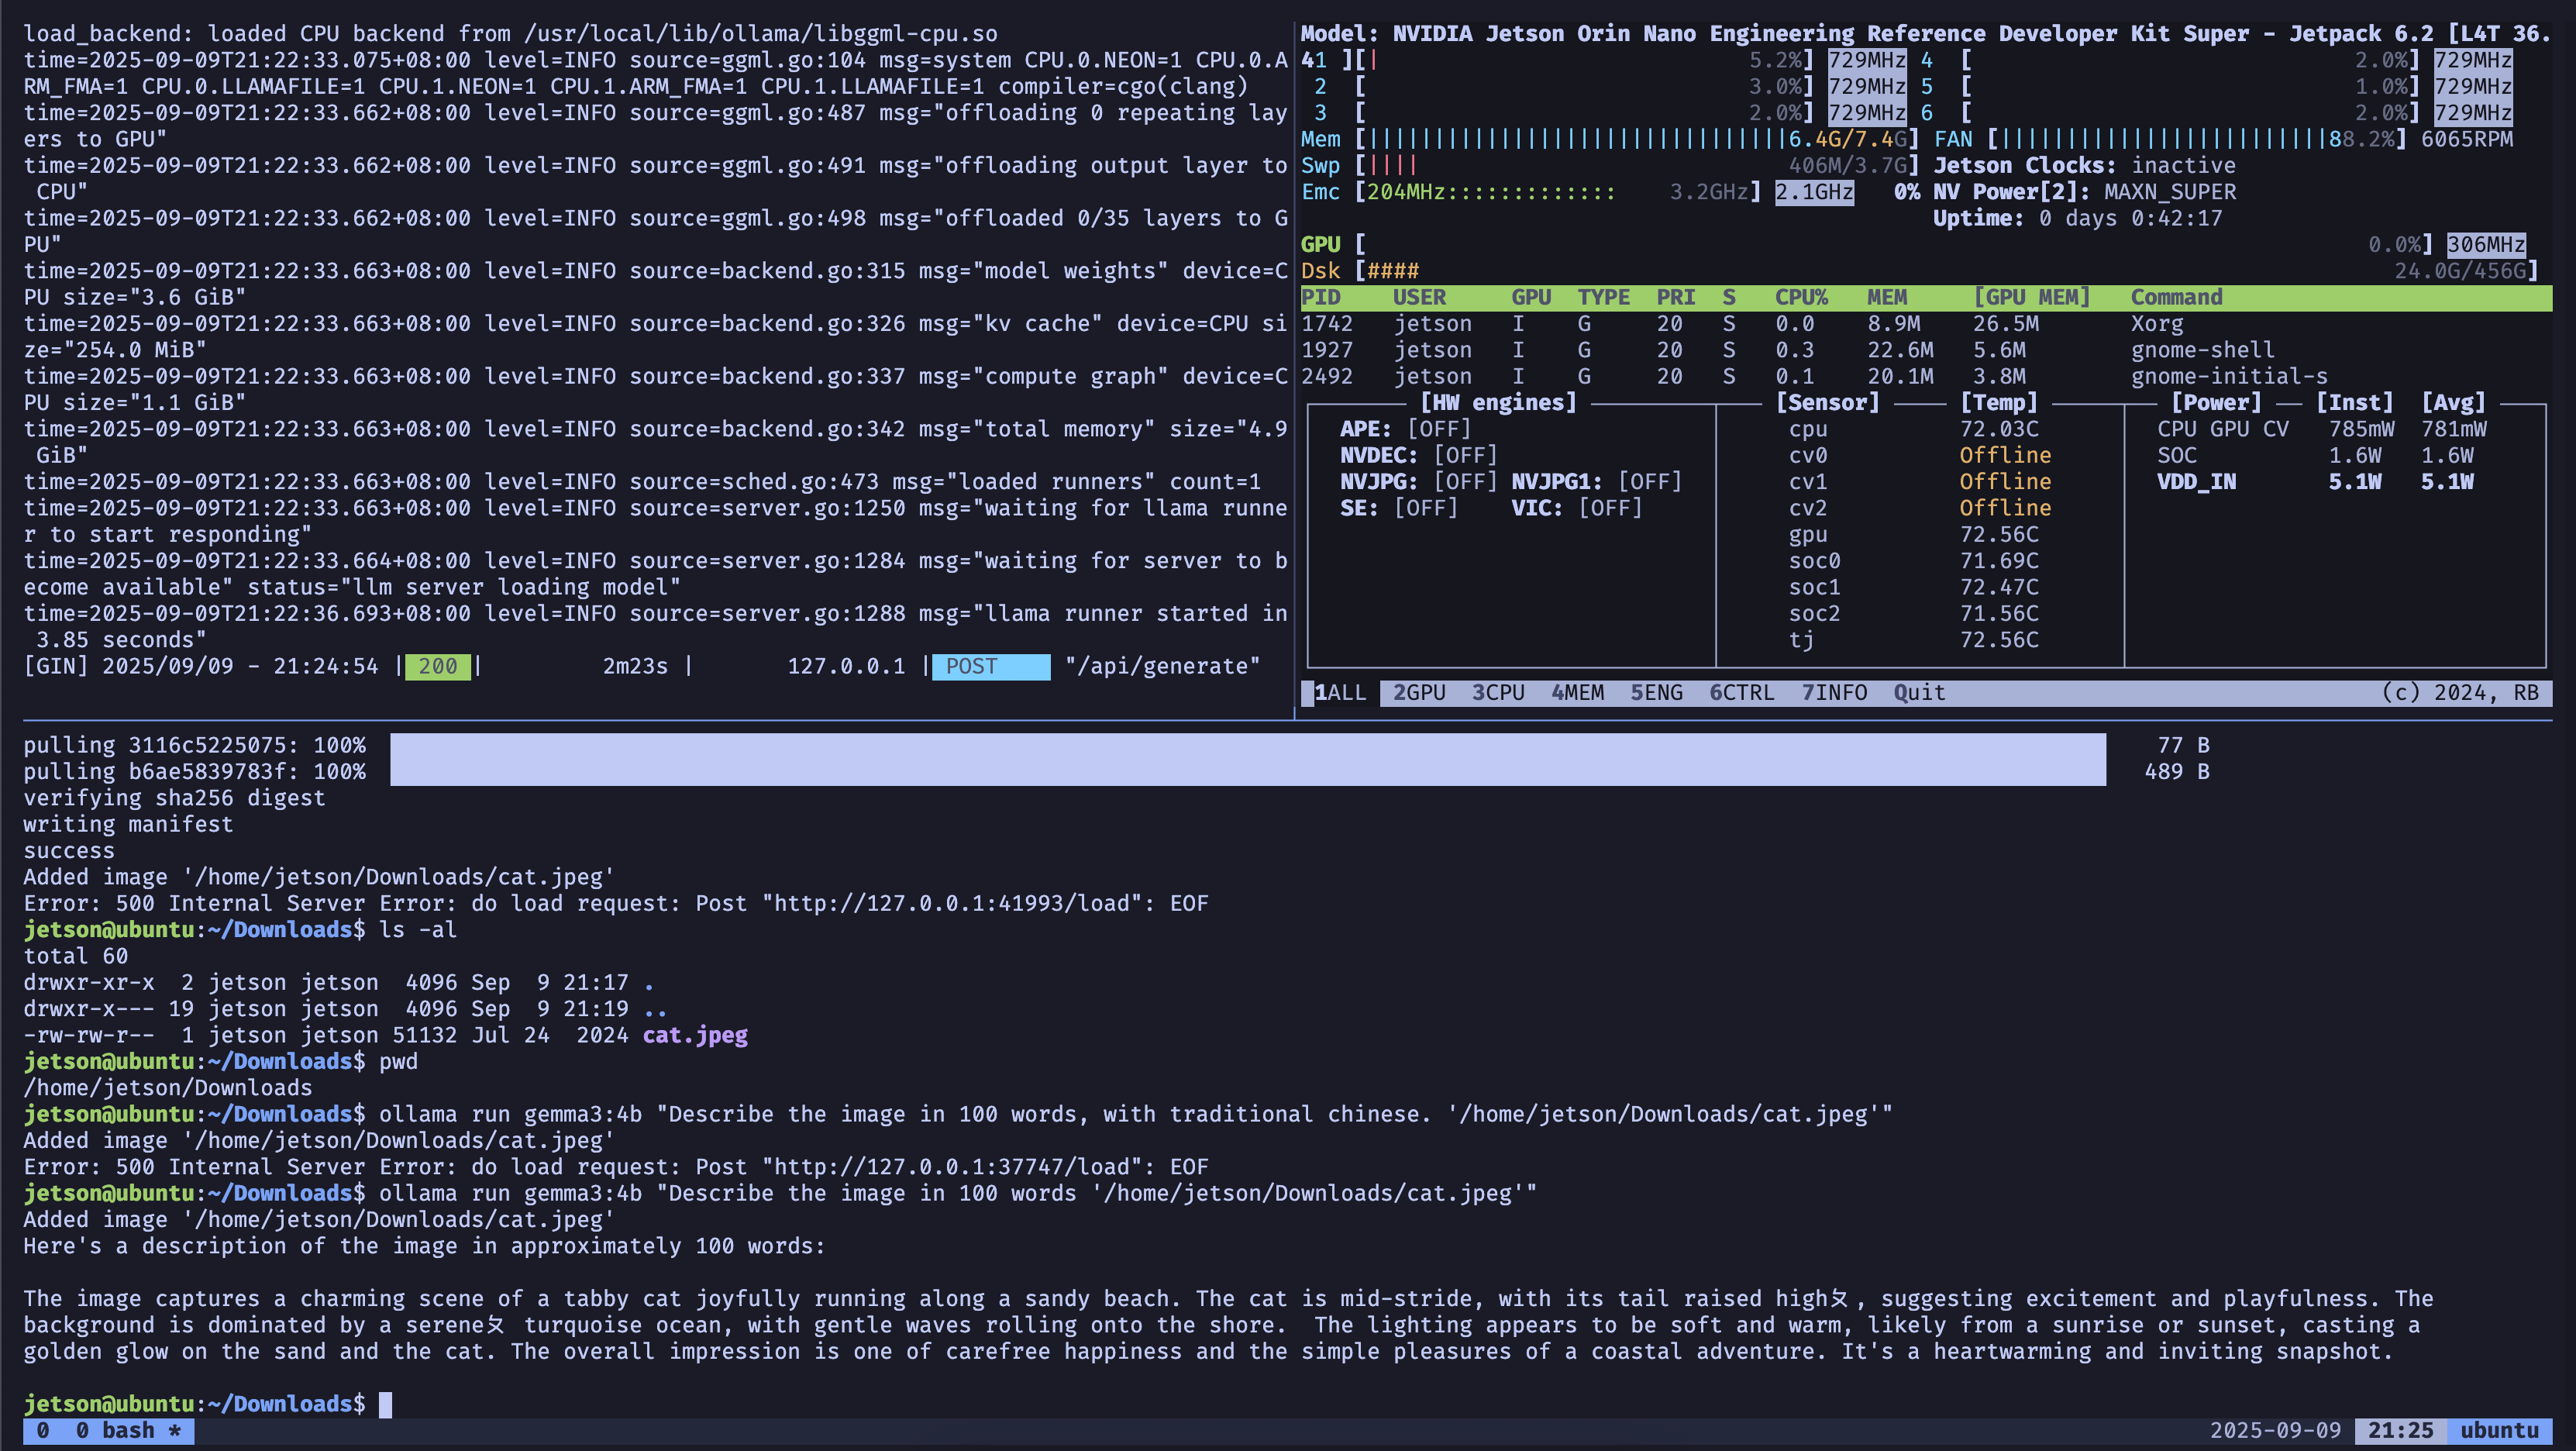The height and width of the screenshot is (1451, 2576).
Task: Click the PID column header
Action: [1320, 297]
